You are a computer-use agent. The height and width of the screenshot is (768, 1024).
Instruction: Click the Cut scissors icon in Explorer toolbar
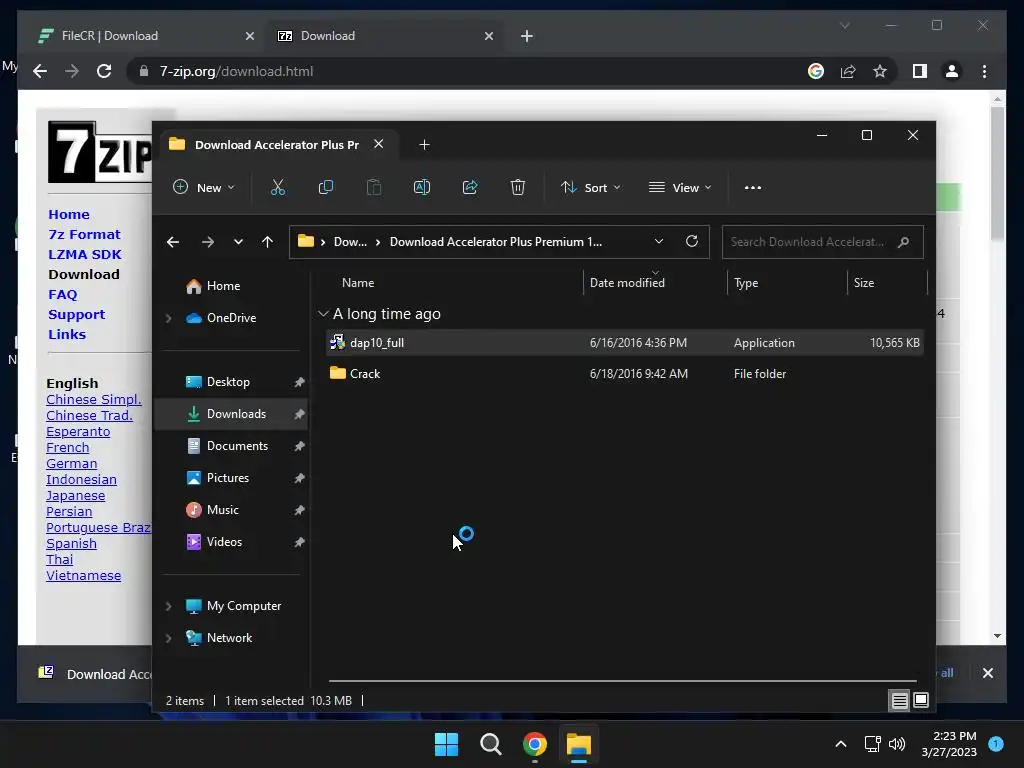[278, 187]
